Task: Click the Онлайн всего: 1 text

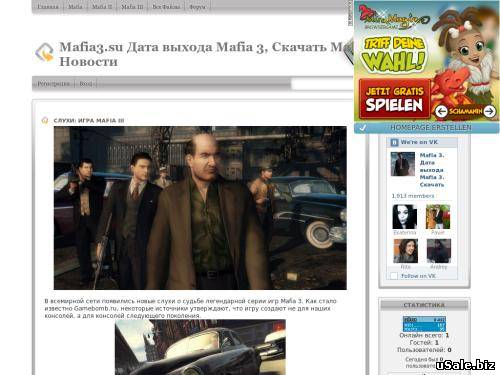Action: coord(424,335)
